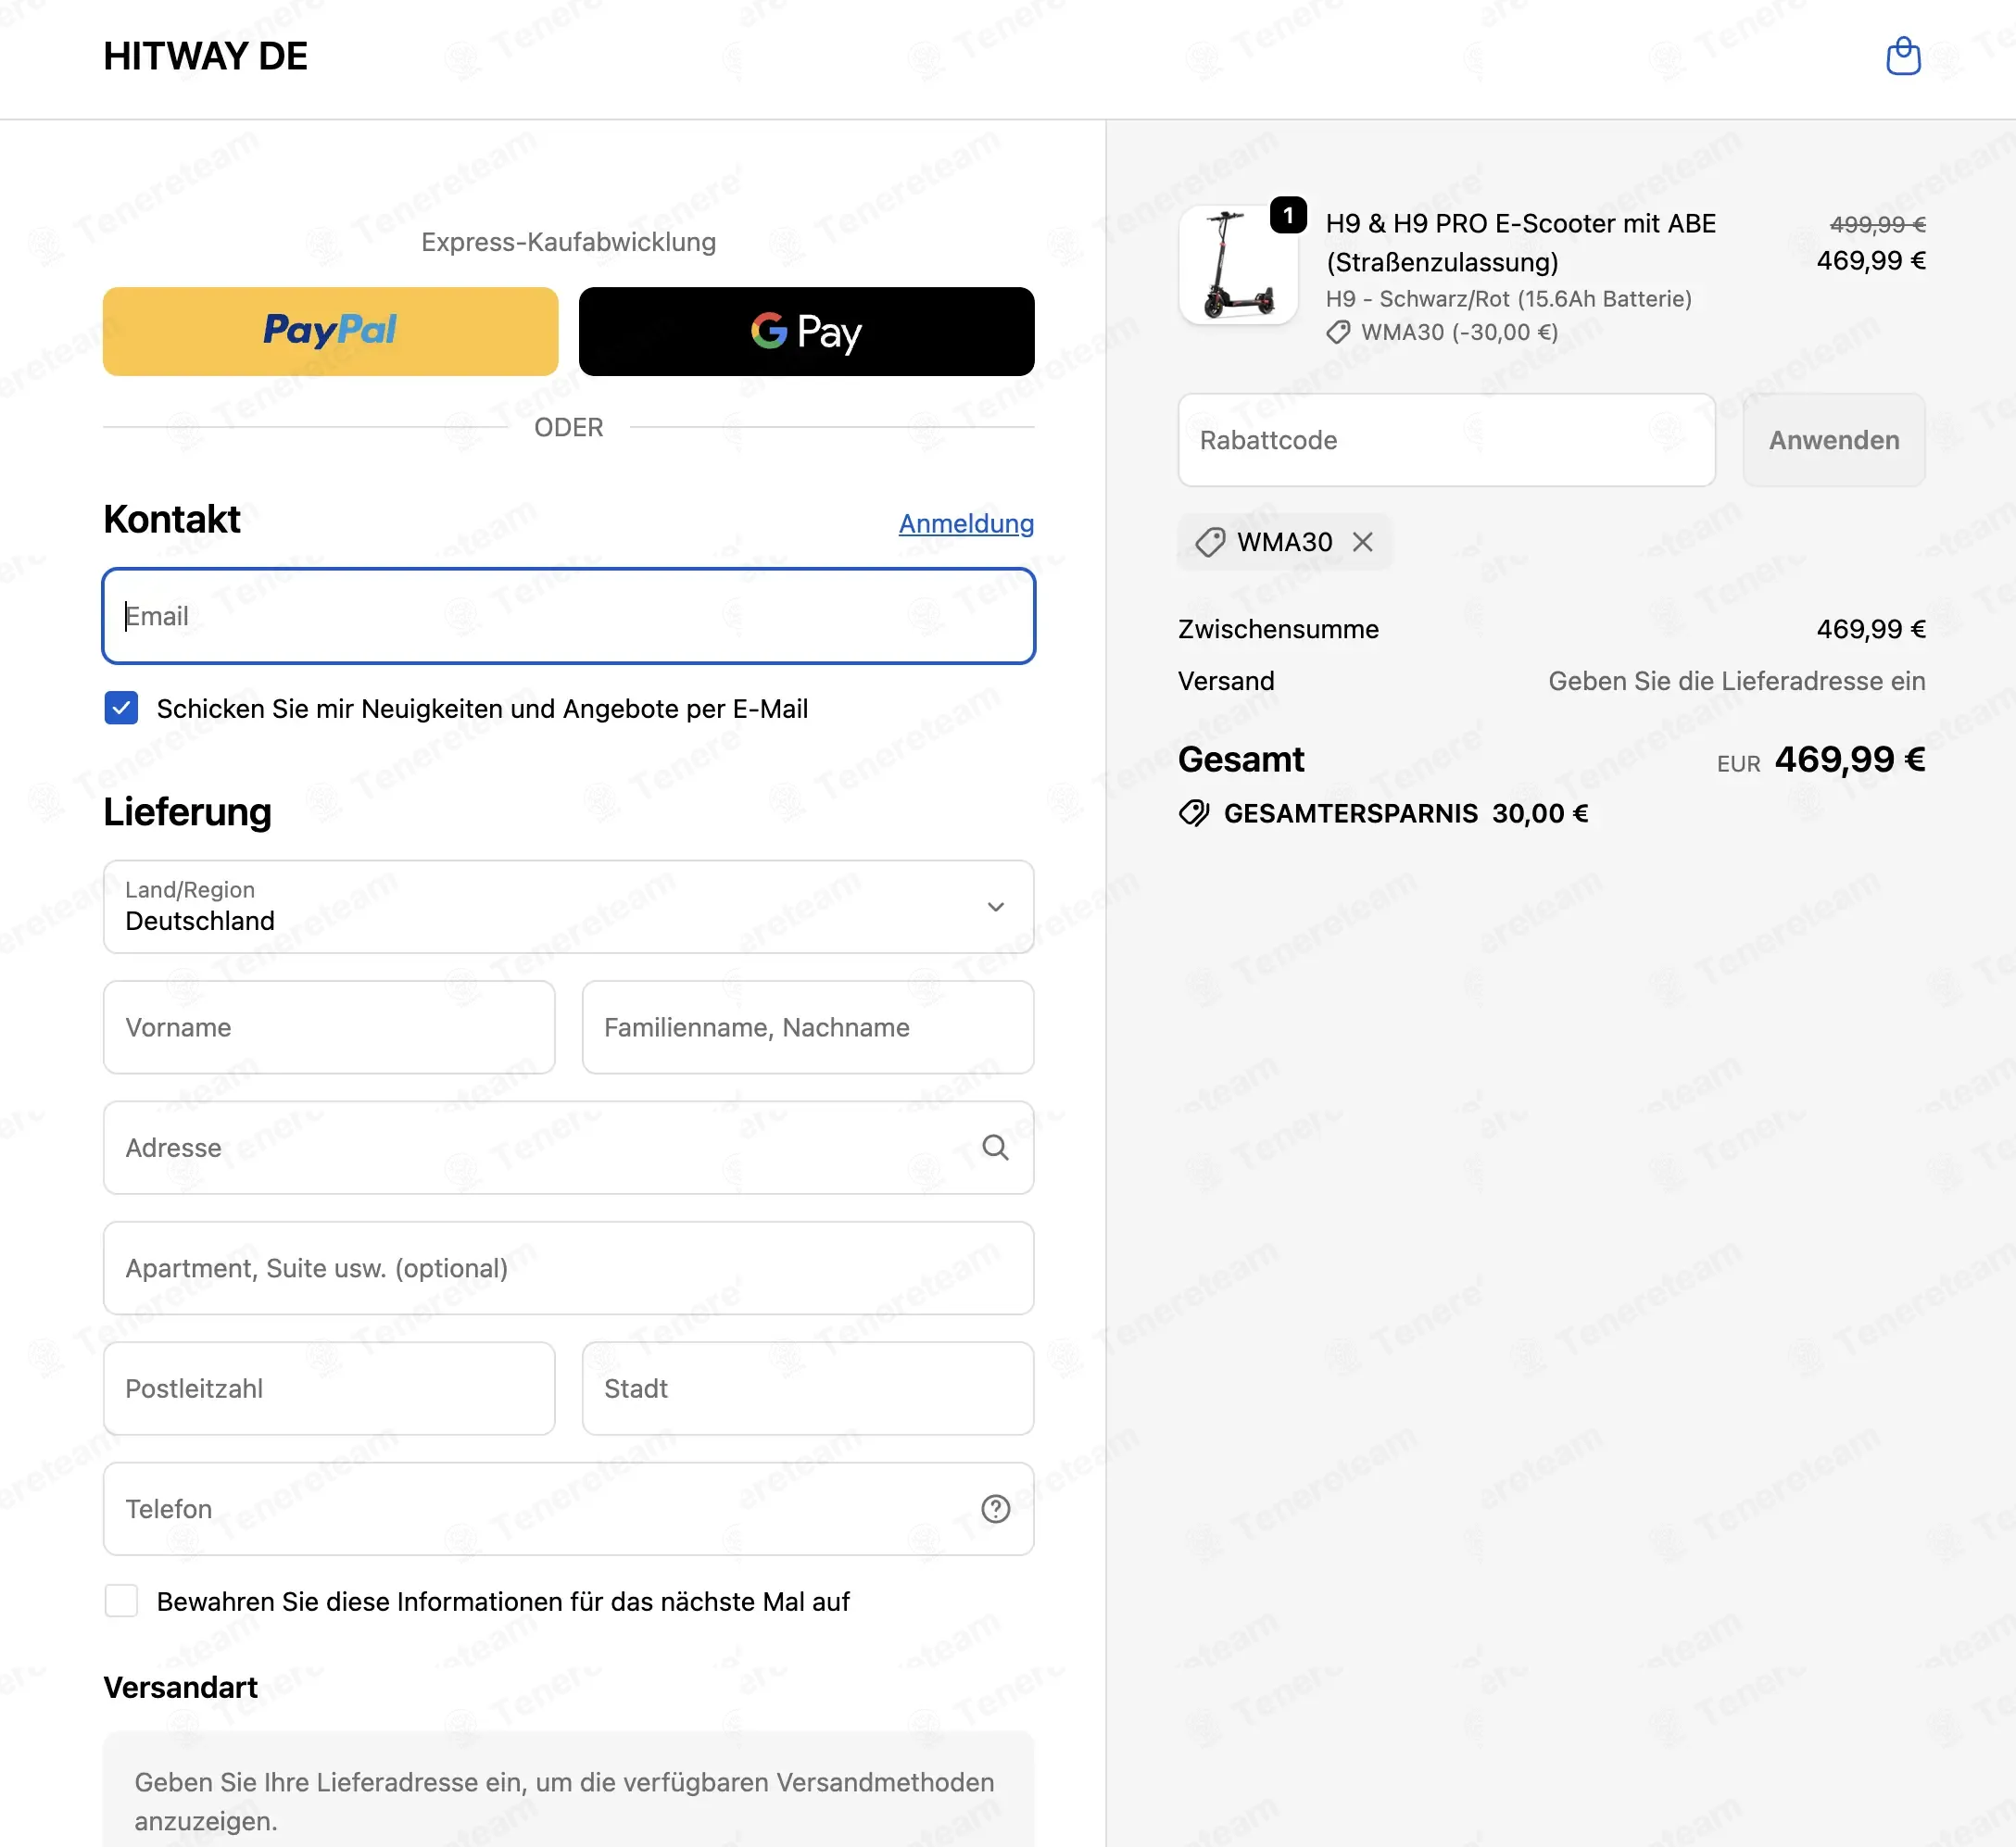Click the Stadt input field

coord(807,1388)
